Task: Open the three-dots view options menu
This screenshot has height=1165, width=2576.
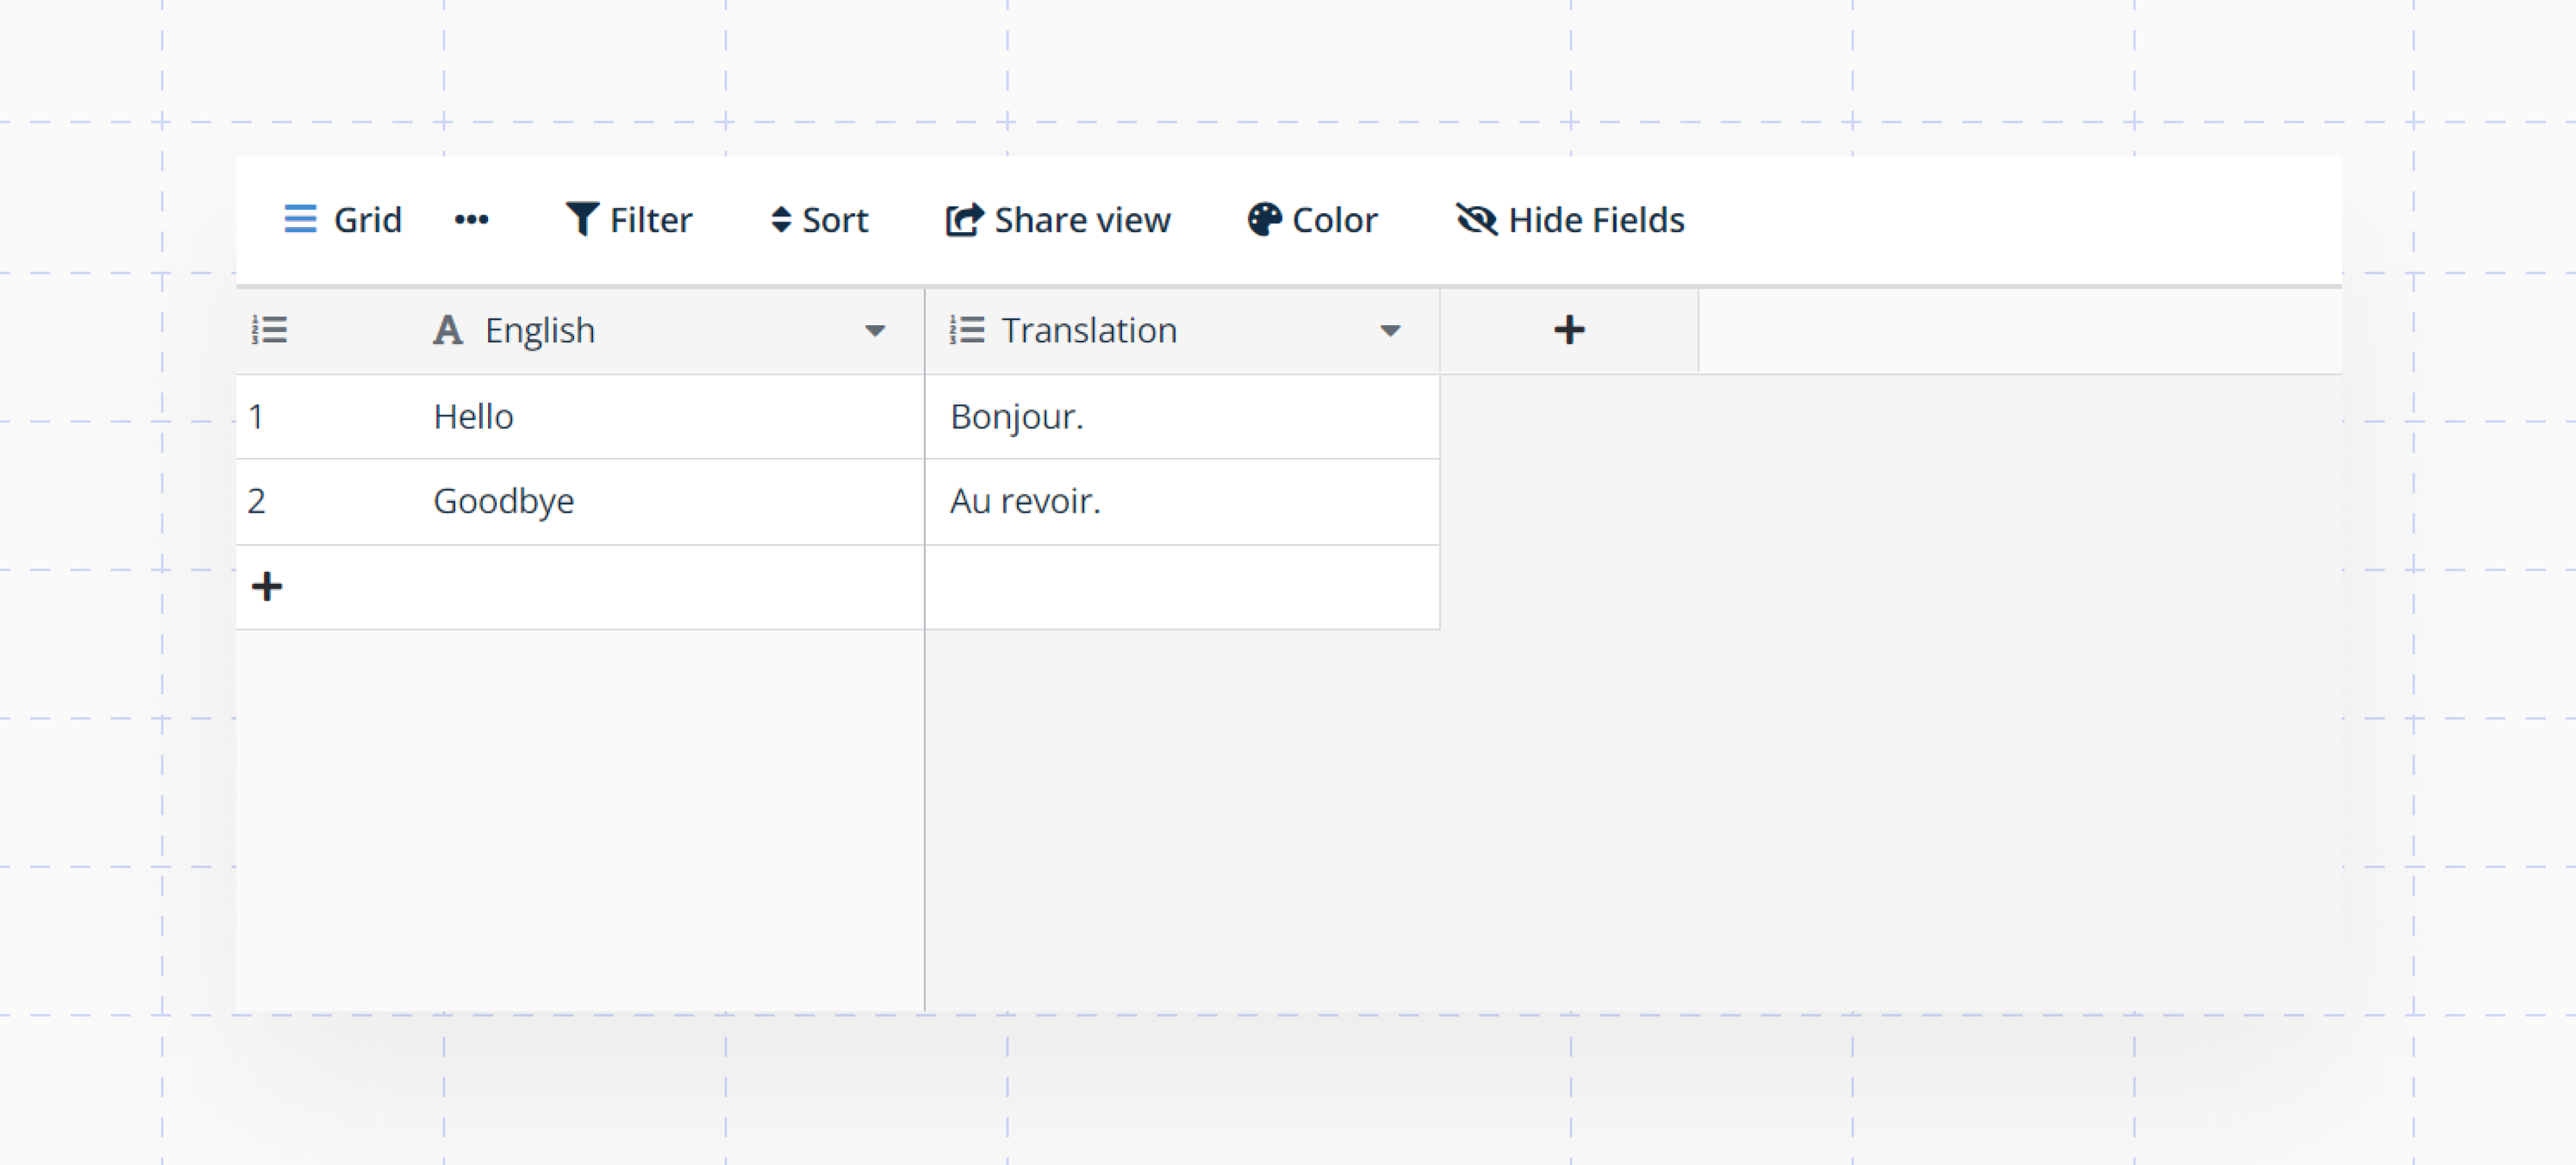Action: (471, 219)
